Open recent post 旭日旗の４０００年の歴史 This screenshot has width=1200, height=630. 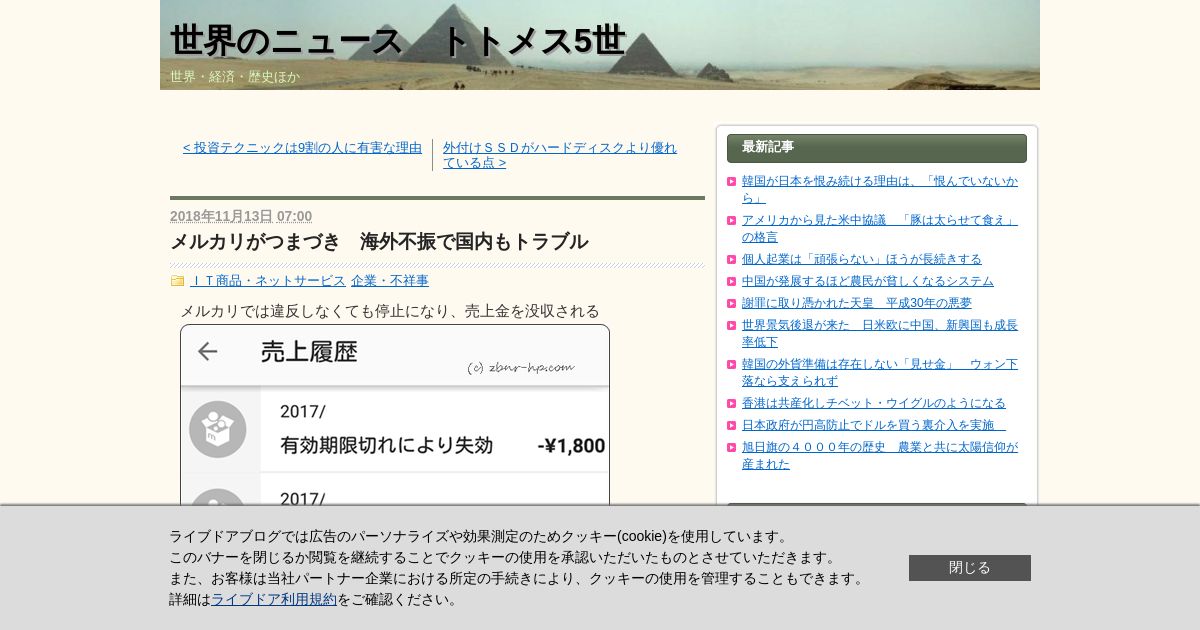point(880,455)
